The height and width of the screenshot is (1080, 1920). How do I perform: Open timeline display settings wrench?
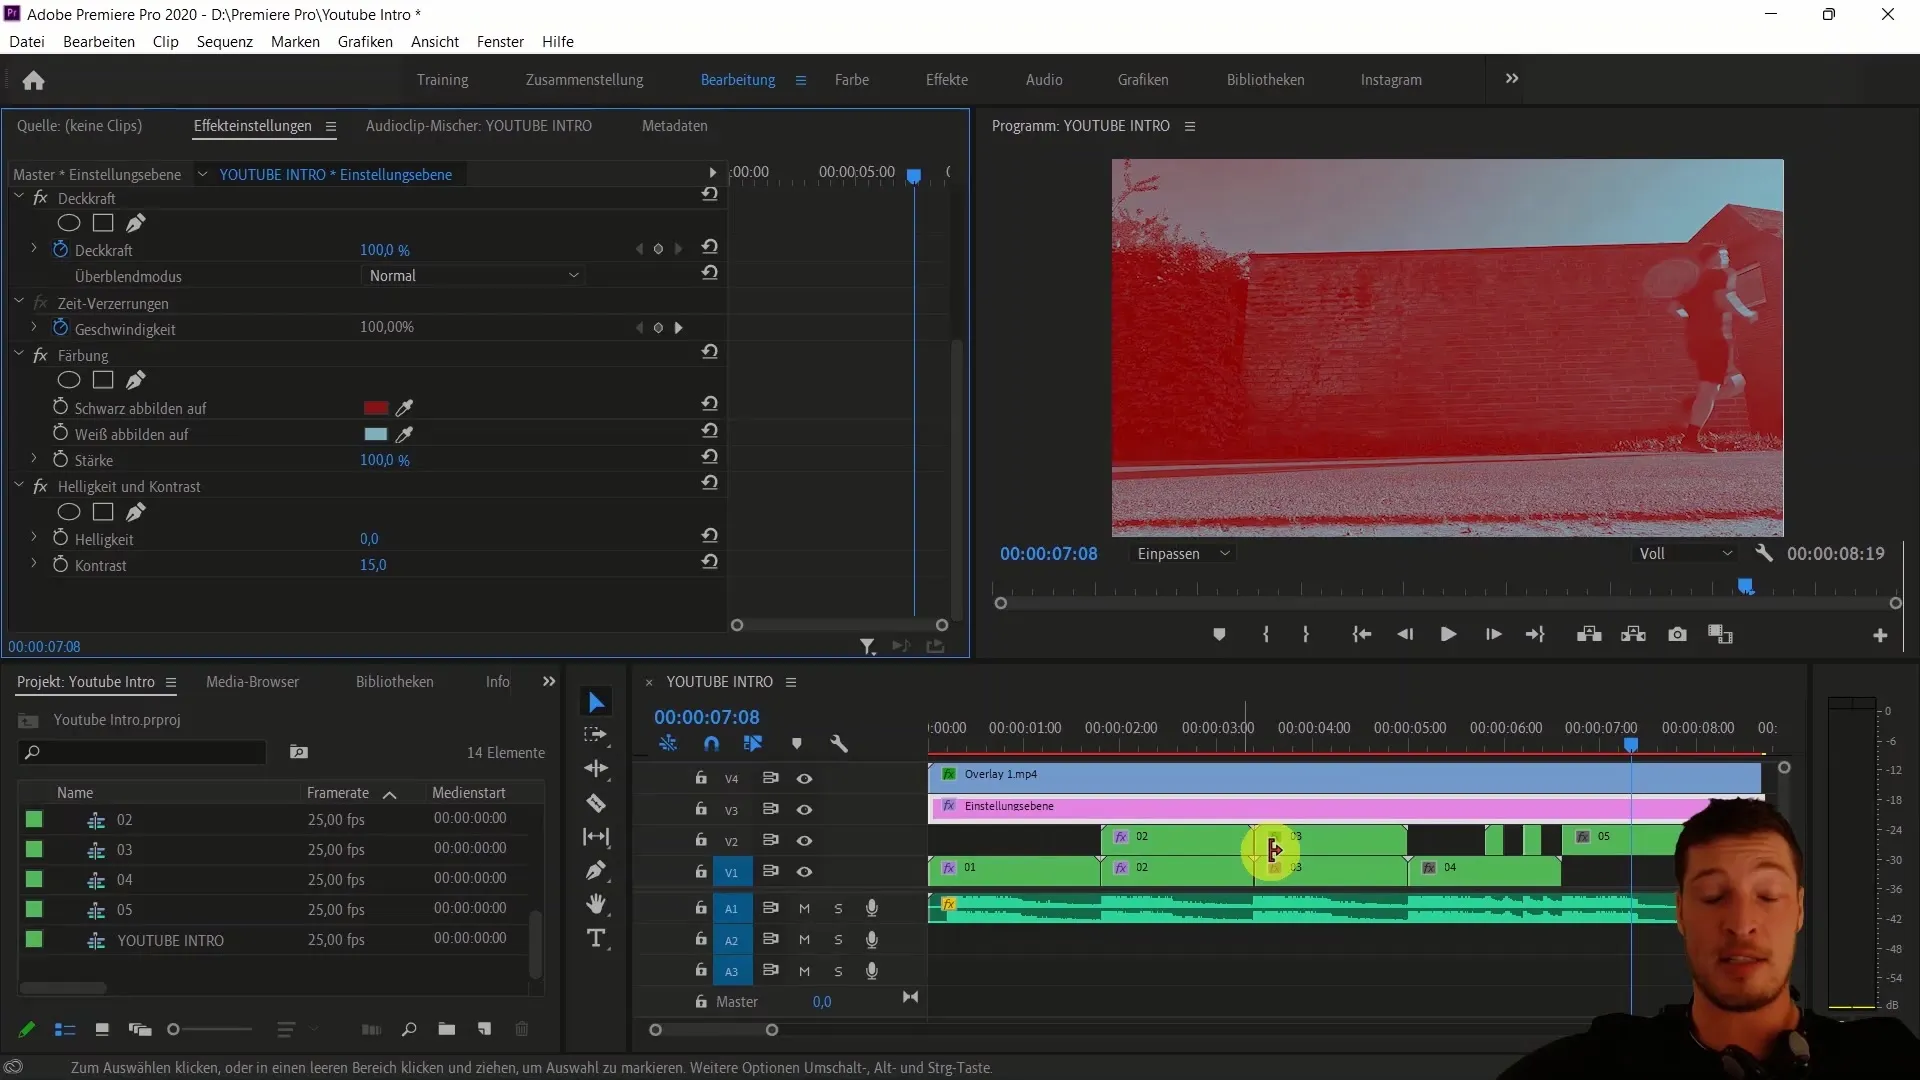tap(839, 743)
